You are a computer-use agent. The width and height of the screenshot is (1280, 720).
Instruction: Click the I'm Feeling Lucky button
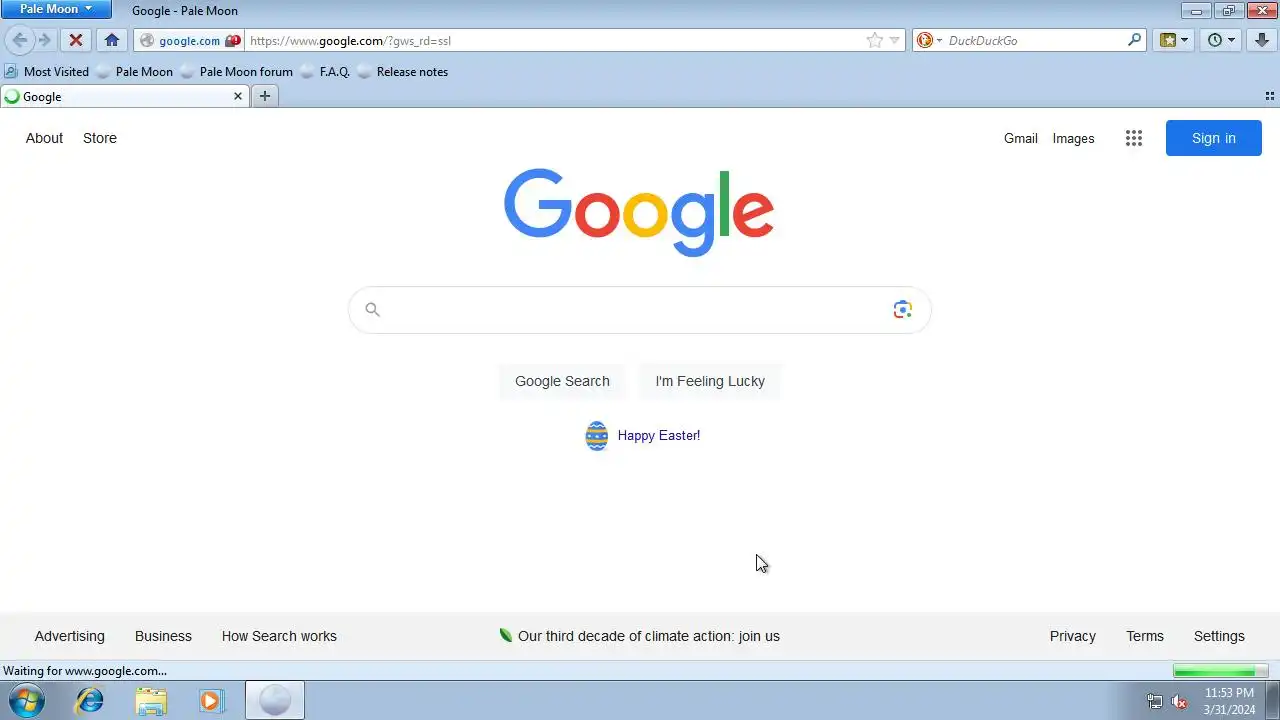click(x=710, y=381)
